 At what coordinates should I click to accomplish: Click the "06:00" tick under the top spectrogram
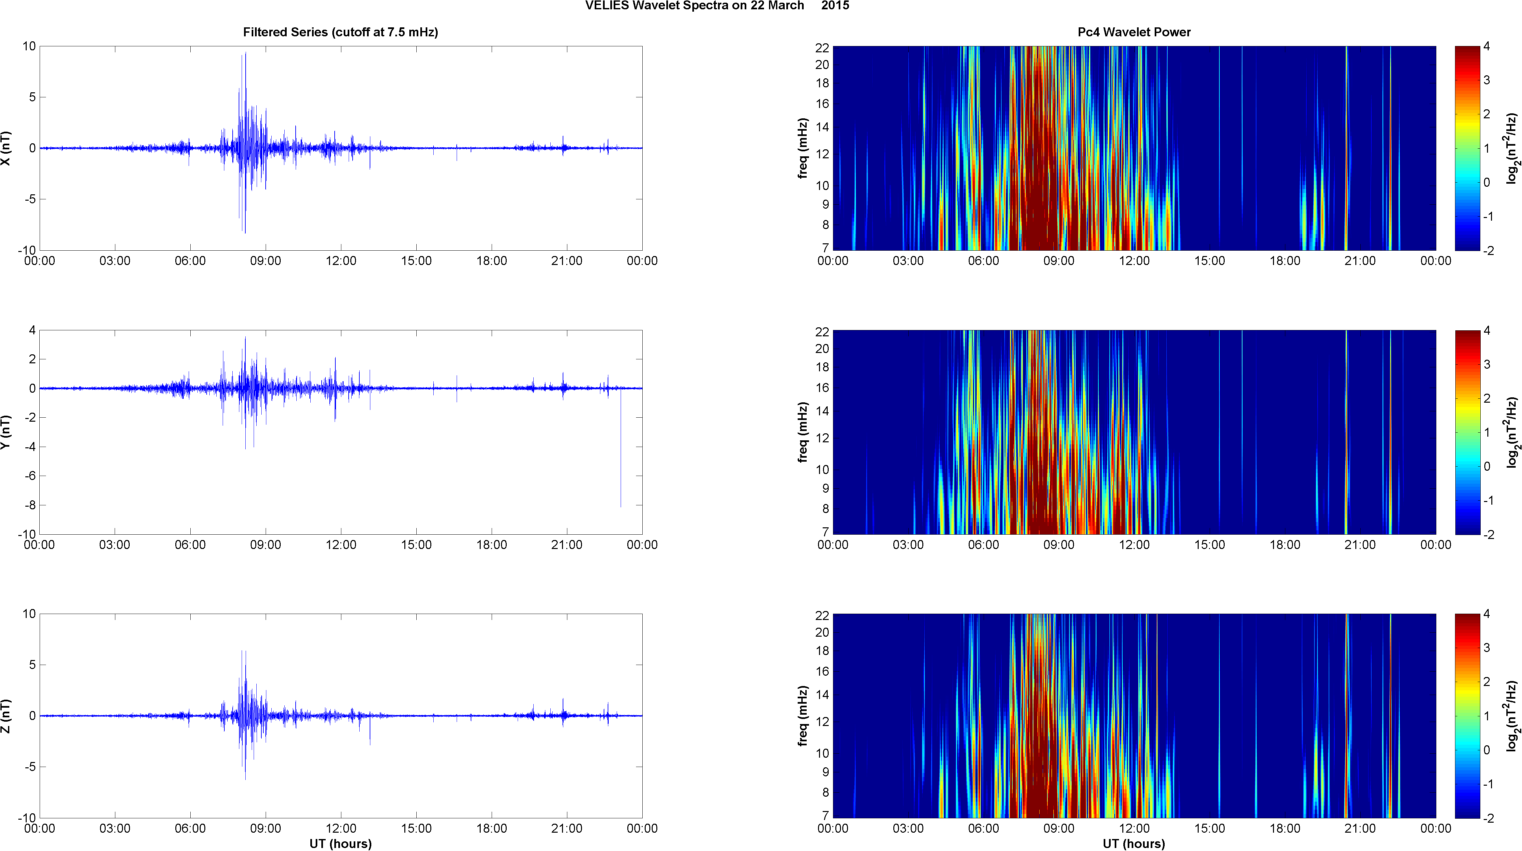(983, 261)
